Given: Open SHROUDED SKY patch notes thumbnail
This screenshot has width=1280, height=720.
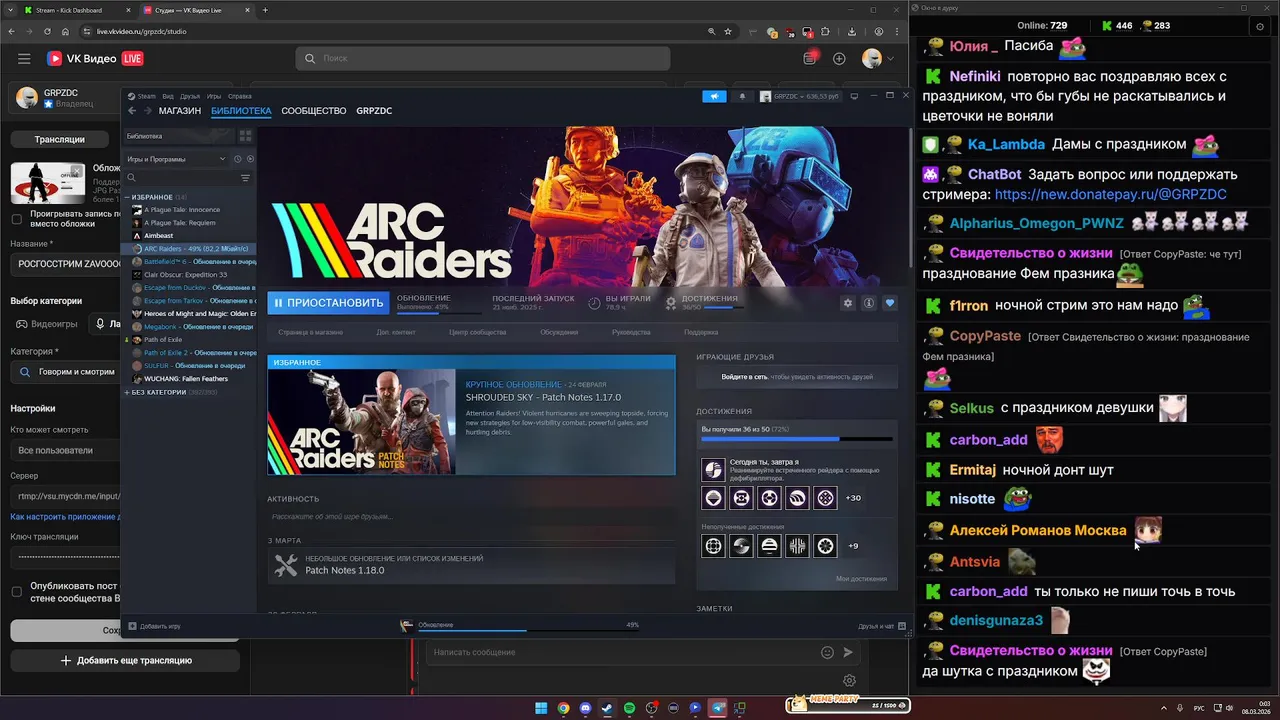Looking at the screenshot, I should click(361, 421).
